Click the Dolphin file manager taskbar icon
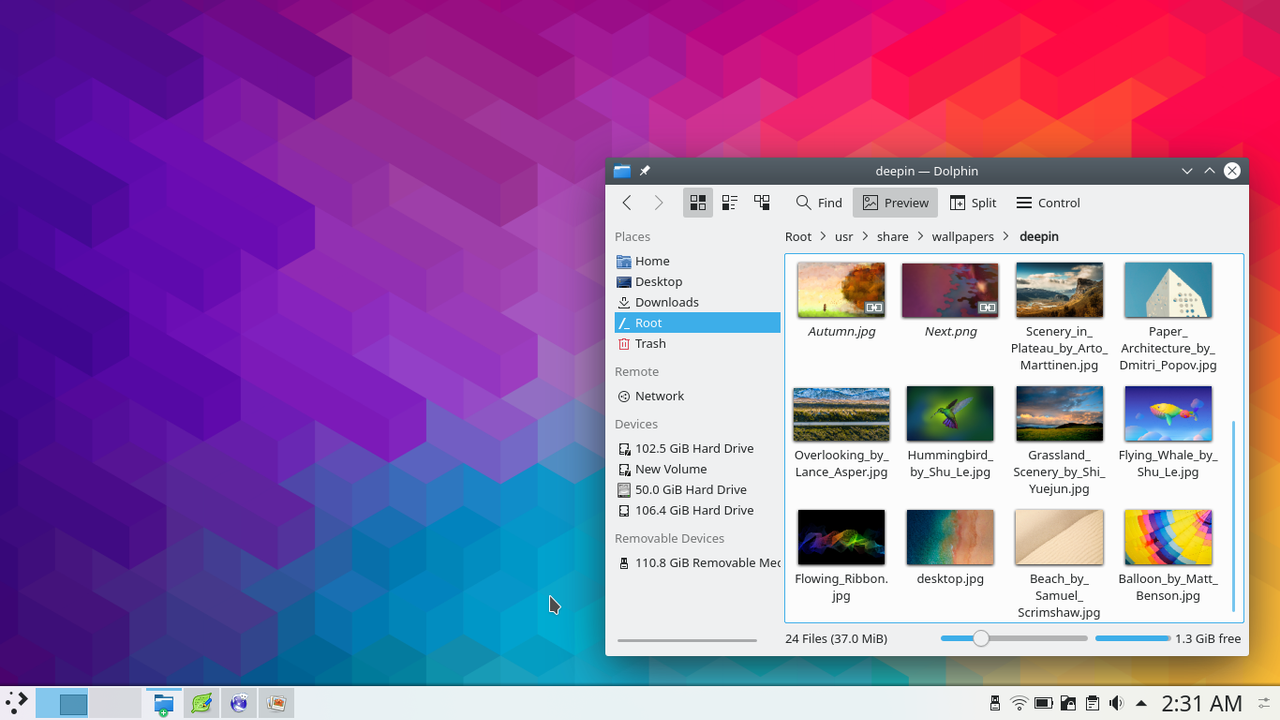The image size is (1280, 720). tap(163, 704)
